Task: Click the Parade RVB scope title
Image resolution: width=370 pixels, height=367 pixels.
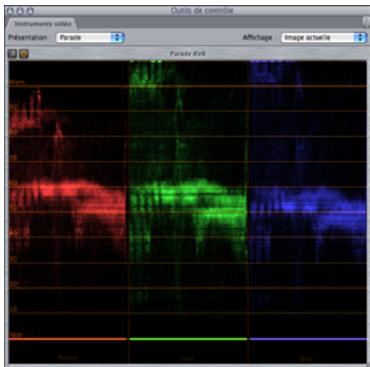Action: point(187,53)
